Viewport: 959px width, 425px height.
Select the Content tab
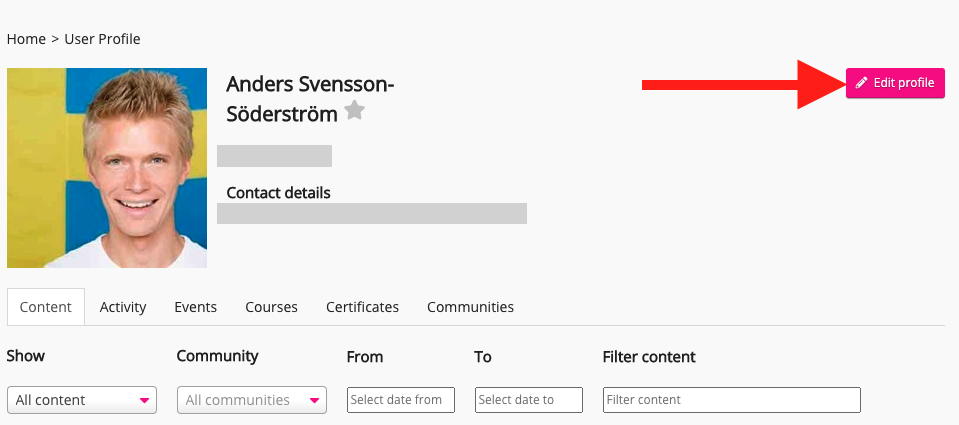tap(46, 307)
